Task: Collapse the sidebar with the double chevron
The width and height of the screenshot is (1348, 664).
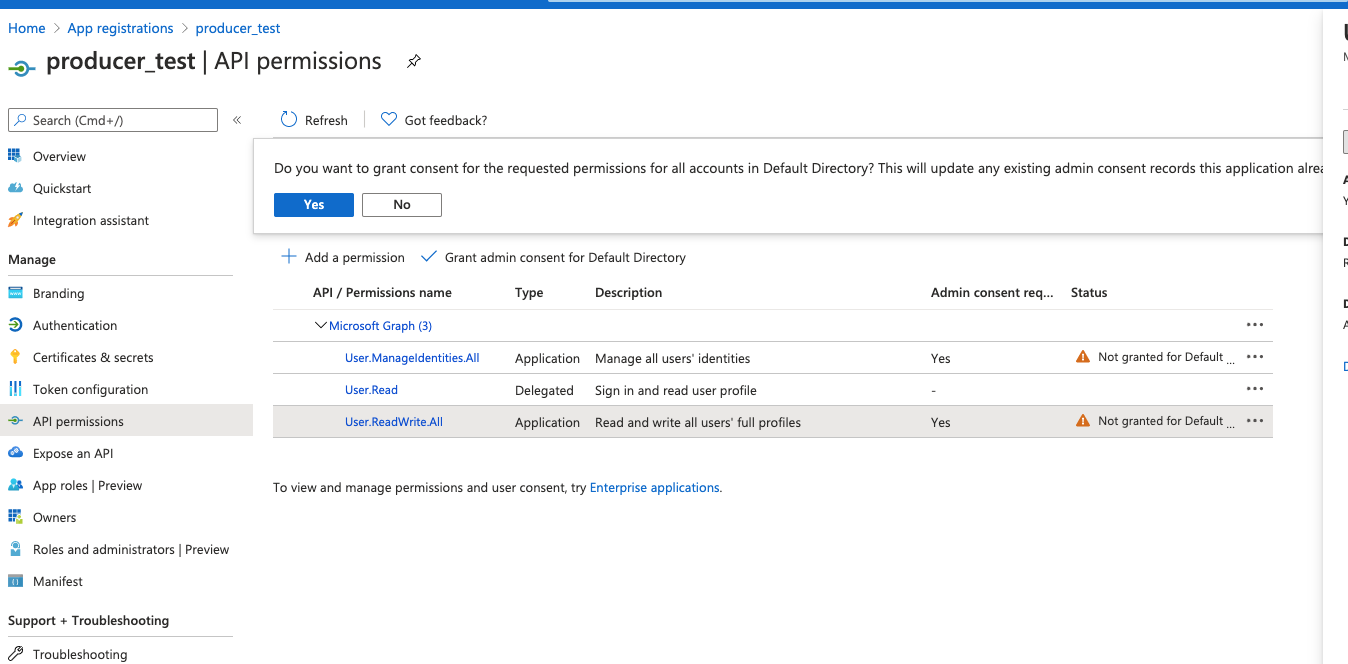Action: [237, 120]
